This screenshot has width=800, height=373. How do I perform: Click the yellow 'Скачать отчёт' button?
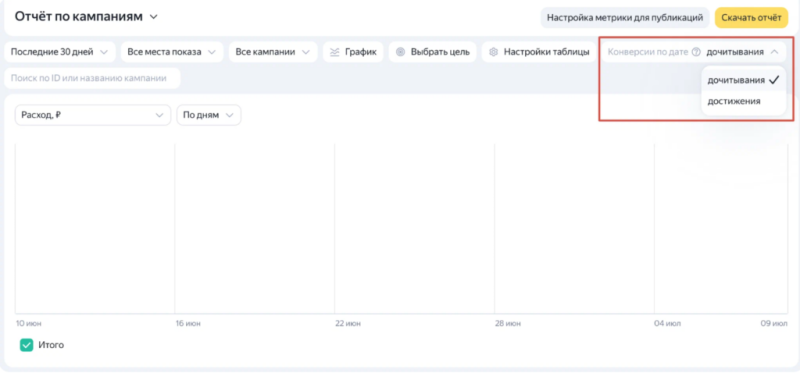[x=751, y=18]
